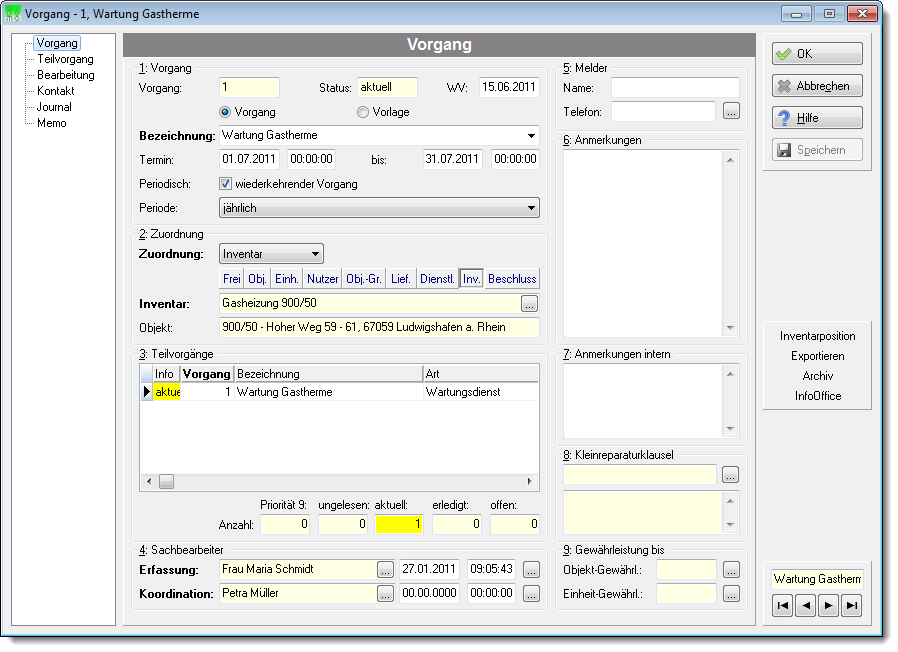The height and width of the screenshot is (652, 898).
Task: Open the Periode jährlich dropdown
Action: tap(379, 208)
